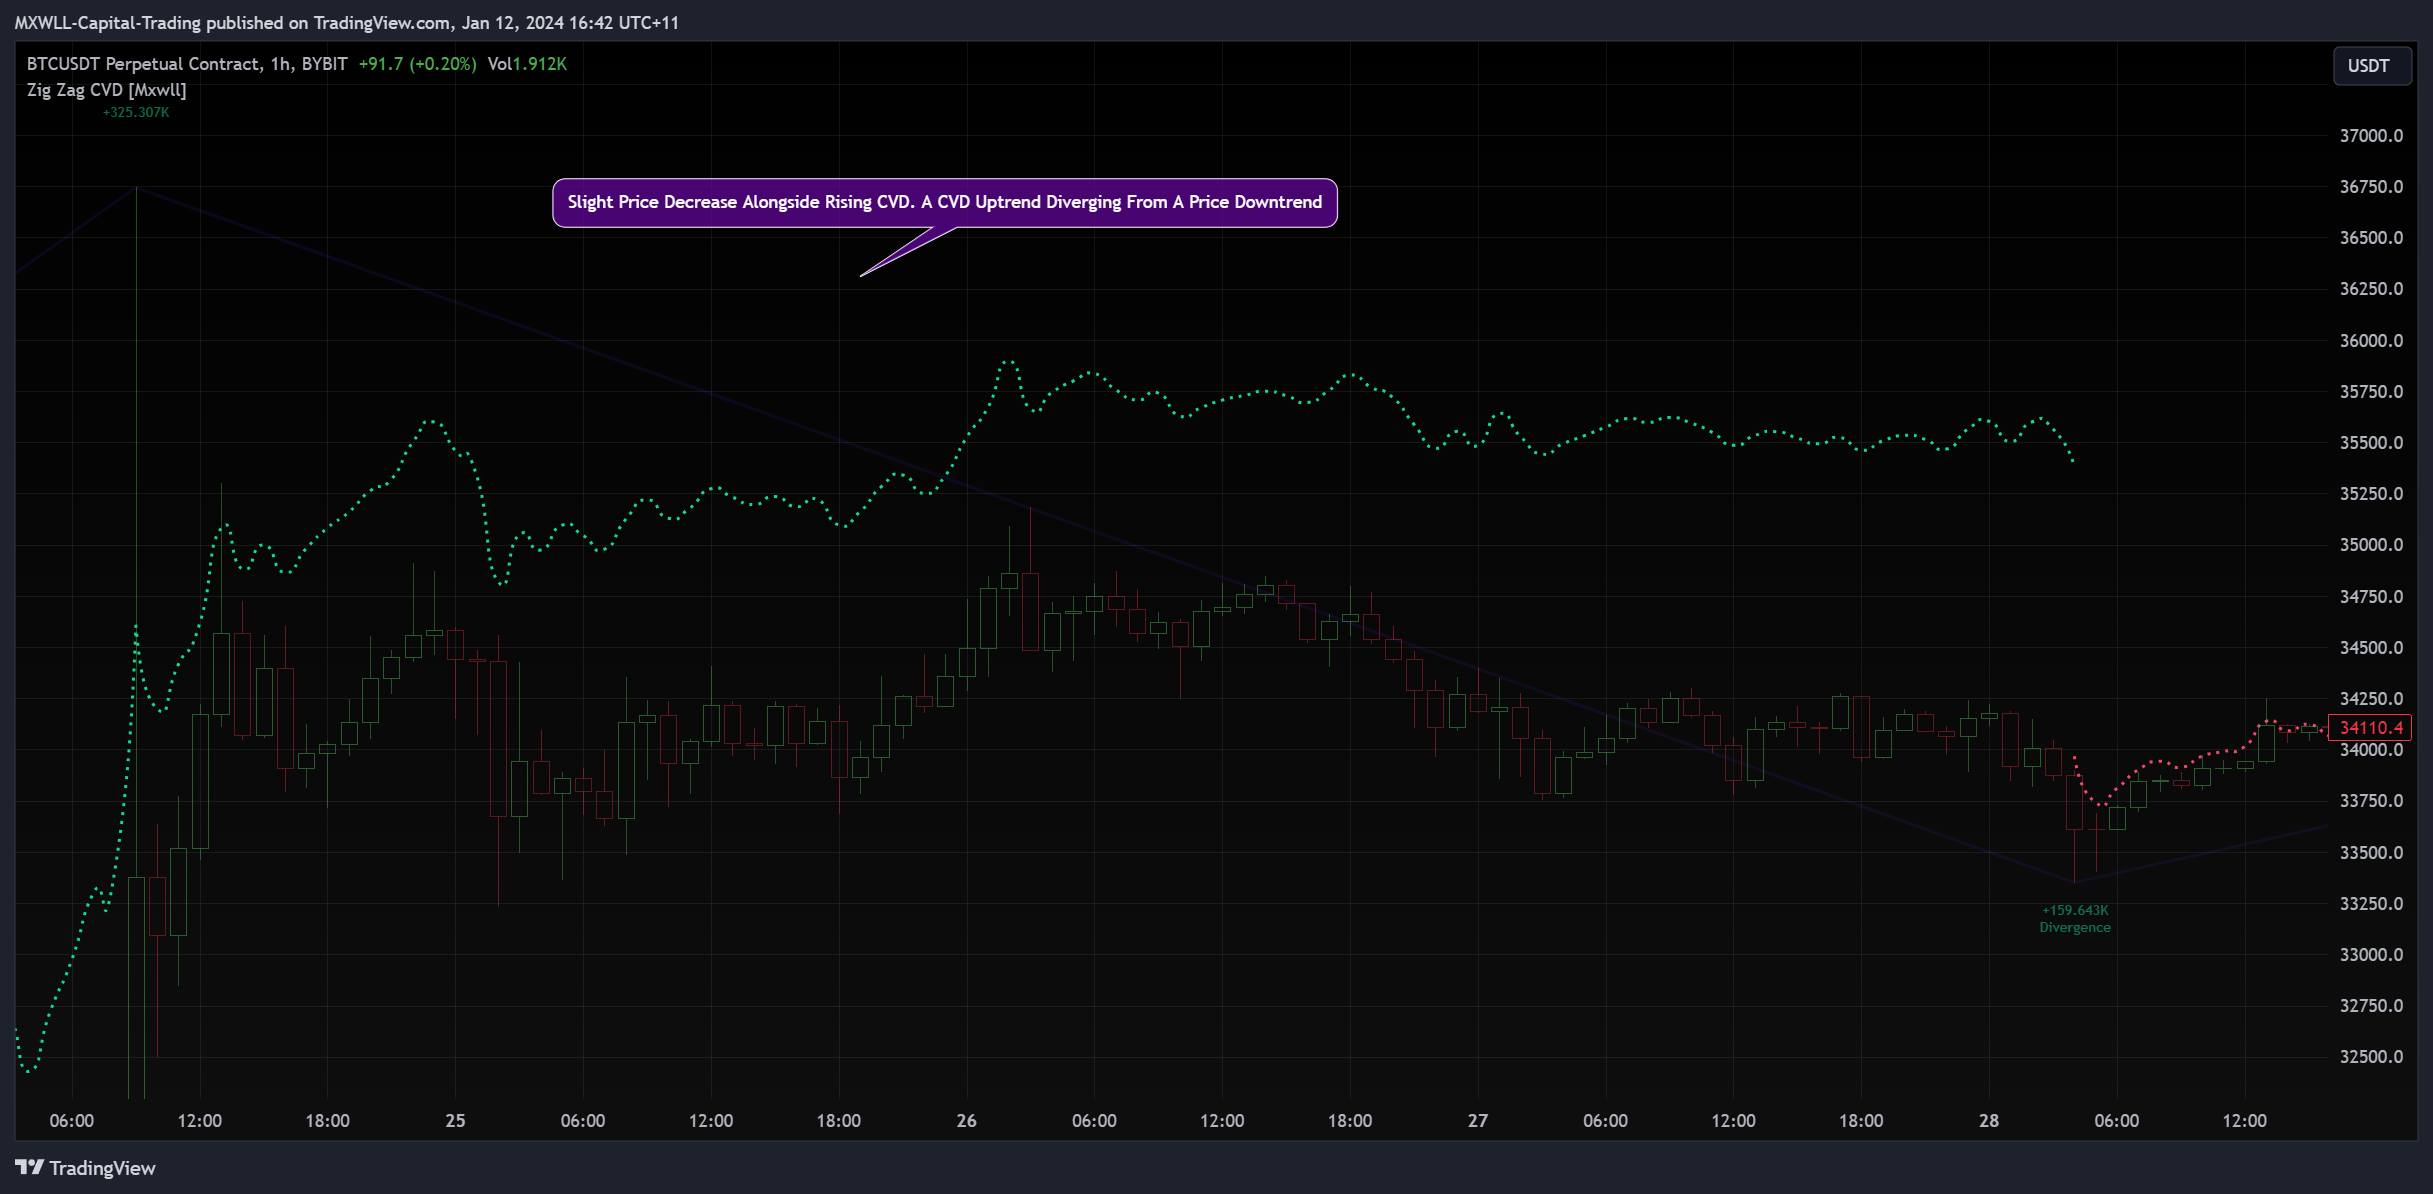Click the current price label 34110.4
Viewport: 2433px width, 1194px height.
tap(2370, 728)
